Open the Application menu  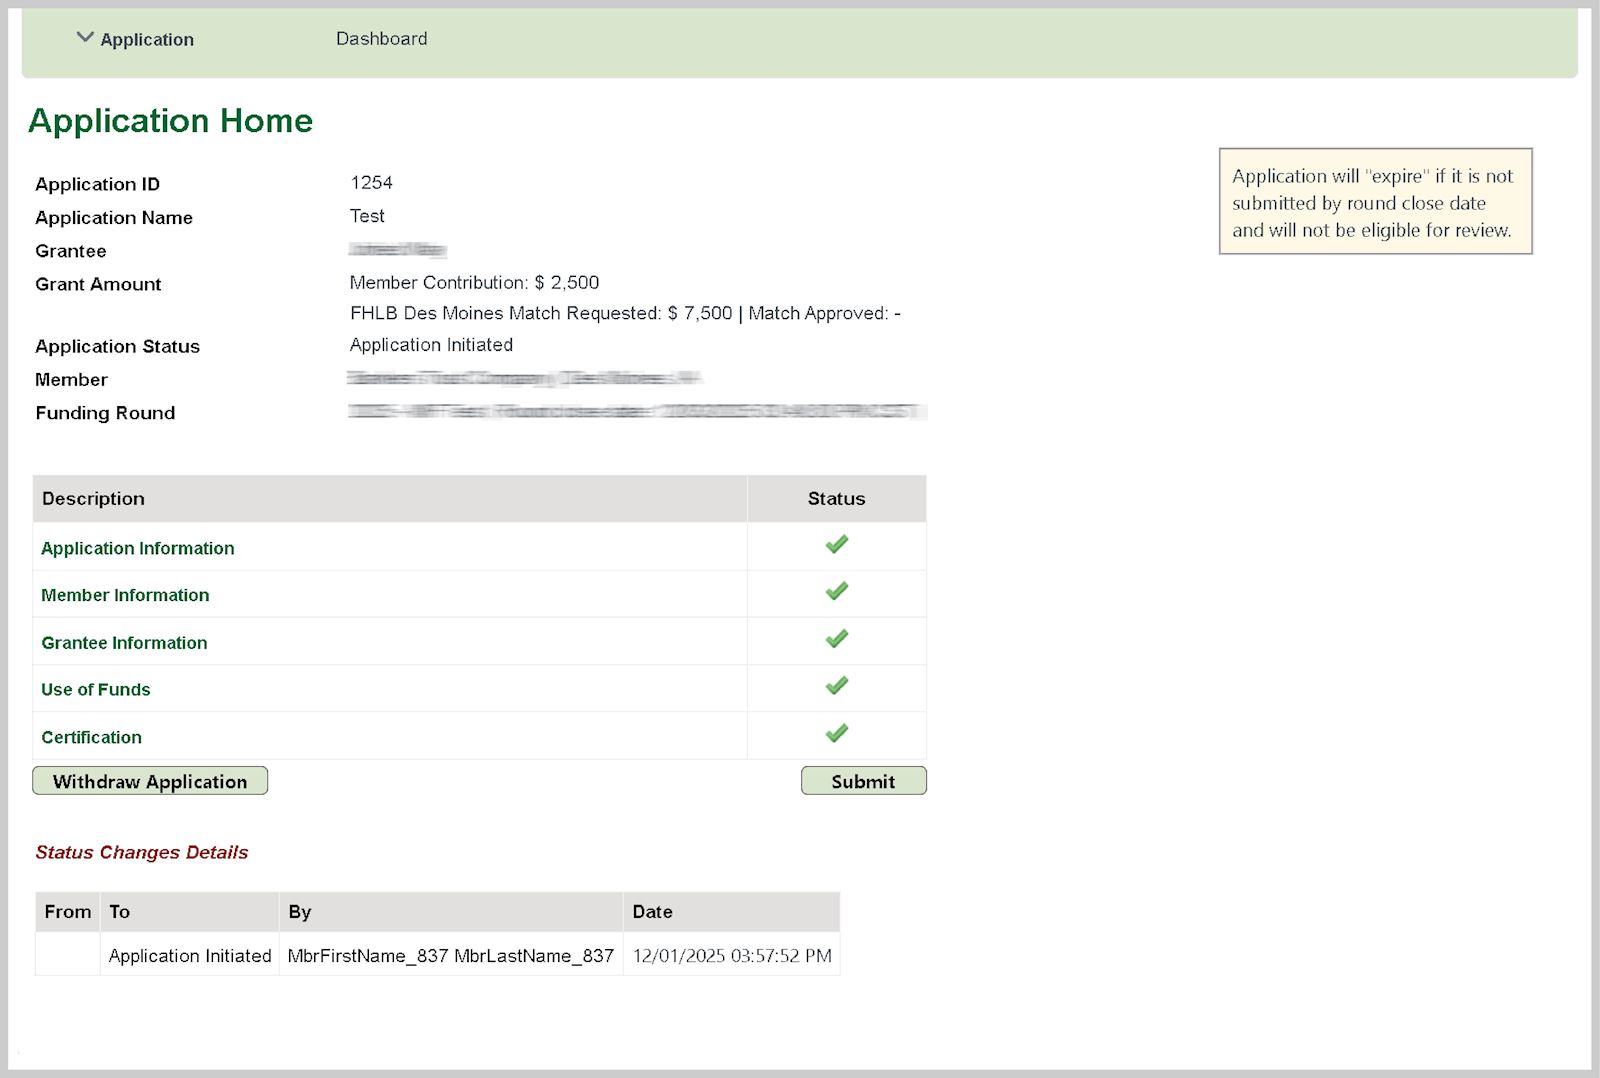pyautogui.click(x=147, y=40)
